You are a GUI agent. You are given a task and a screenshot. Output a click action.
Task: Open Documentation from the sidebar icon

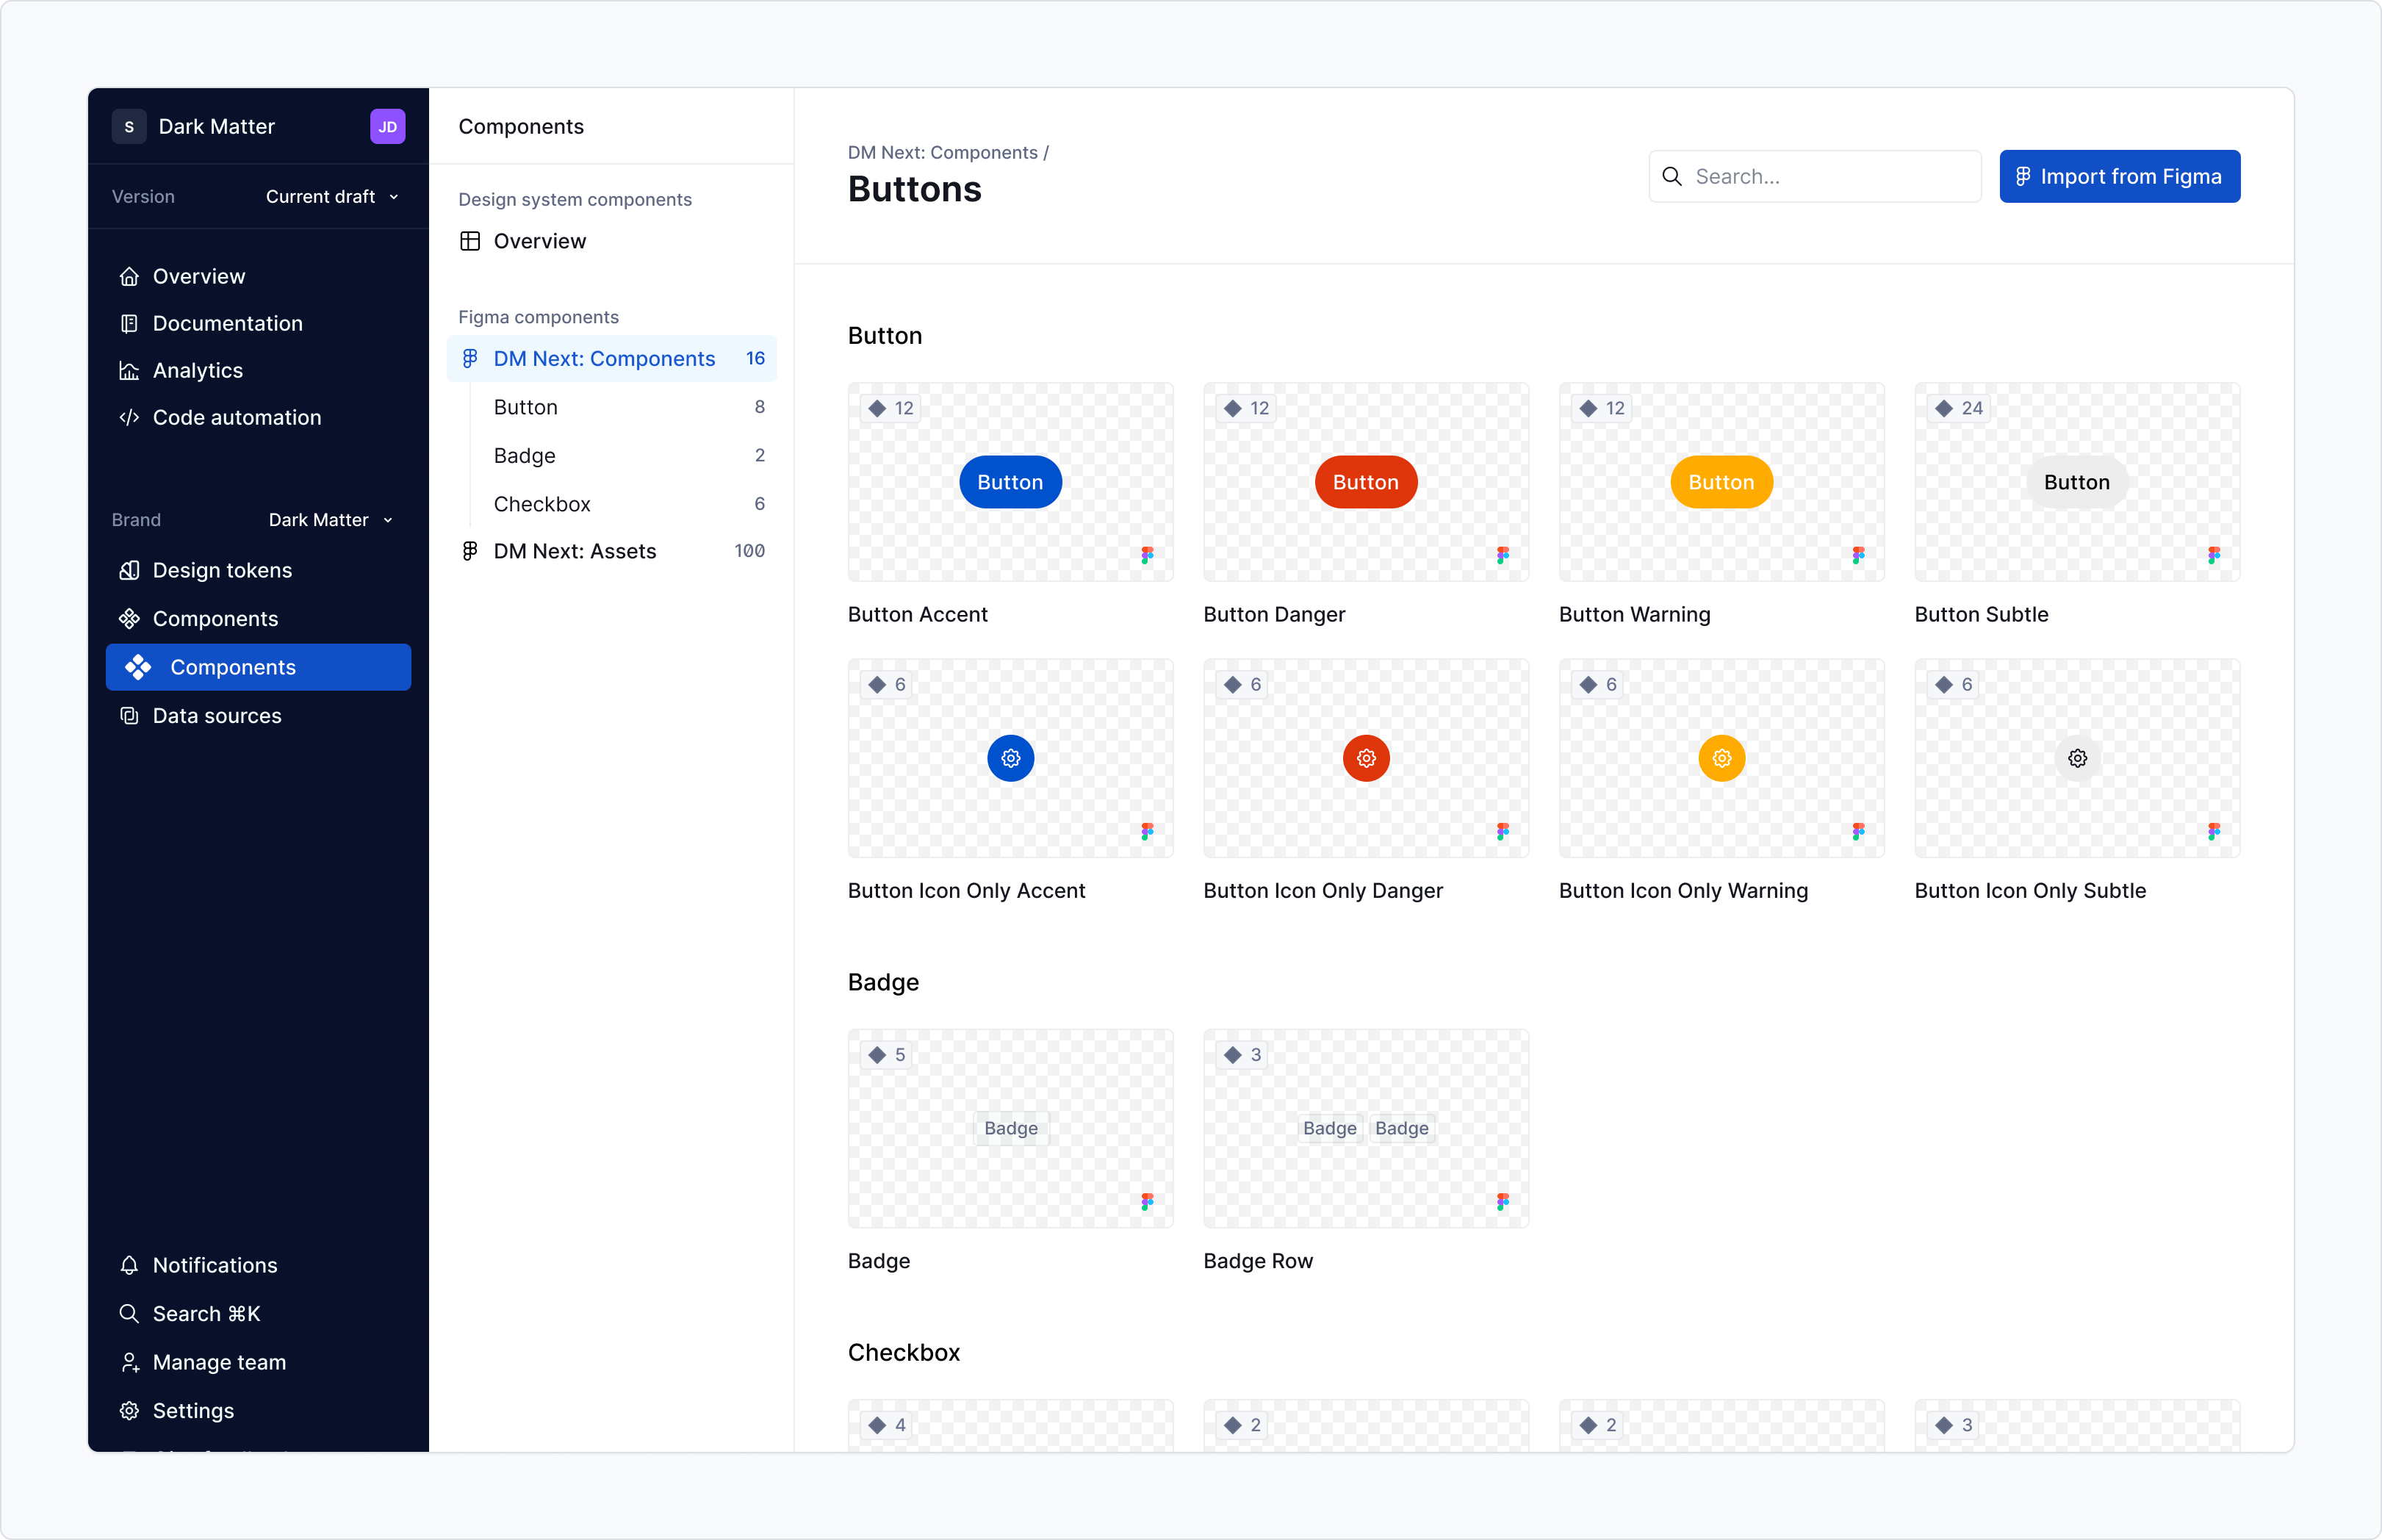[x=130, y=323]
